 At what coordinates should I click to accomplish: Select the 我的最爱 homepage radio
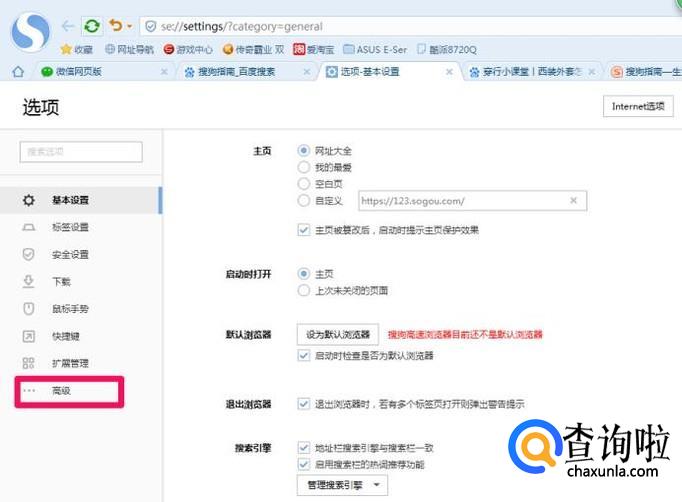[x=304, y=167]
